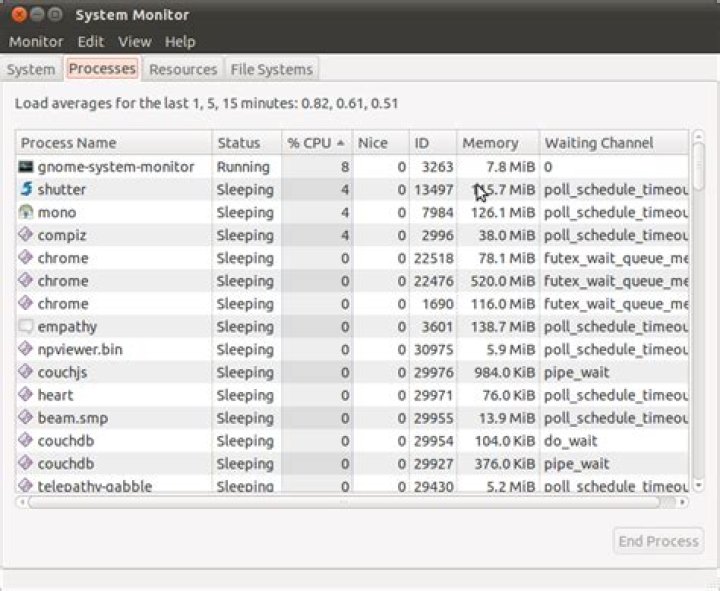Image resolution: width=720 pixels, height=591 pixels.
Task: Click the beam.smp process icon
Action: pos(26,417)
